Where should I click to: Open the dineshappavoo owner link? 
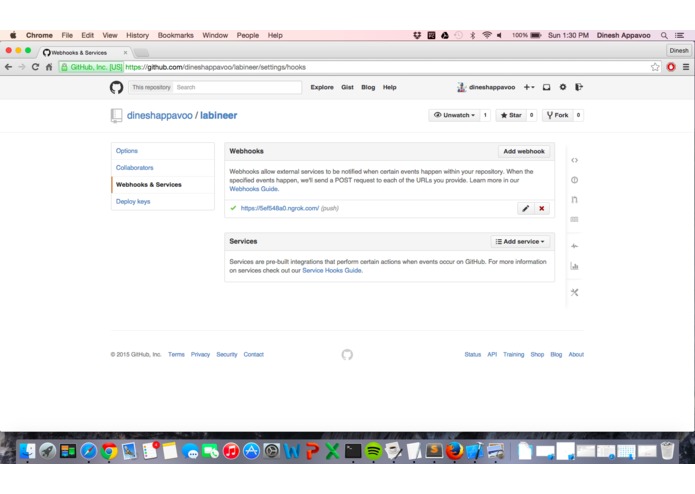coord(160,115)
